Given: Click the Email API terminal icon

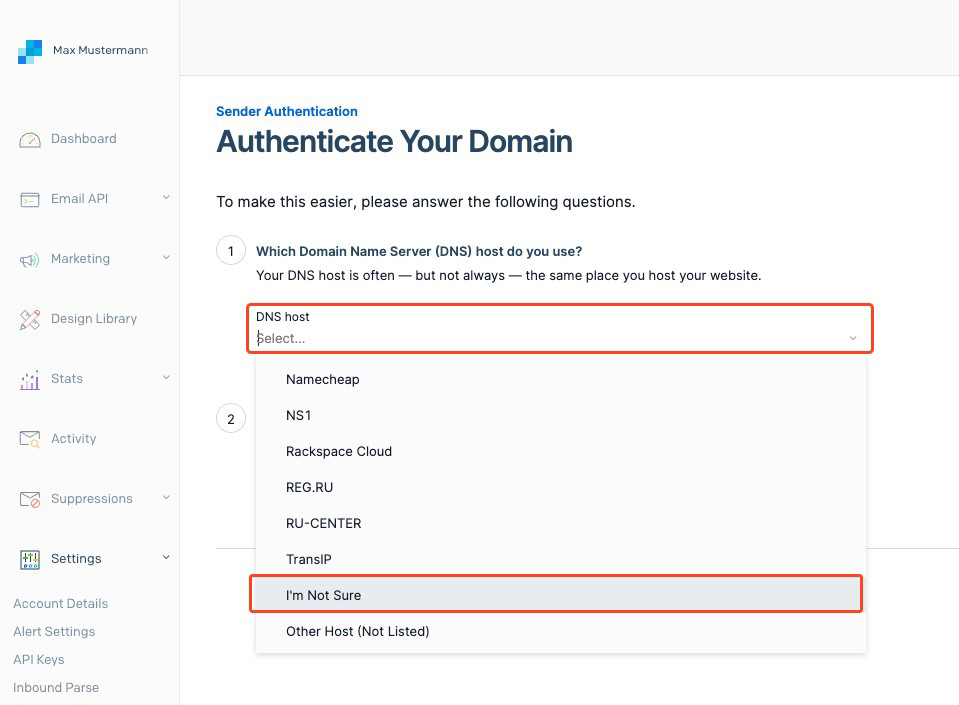Looking at the screenshot, I should pyautogui.click(x=30, y=200).
